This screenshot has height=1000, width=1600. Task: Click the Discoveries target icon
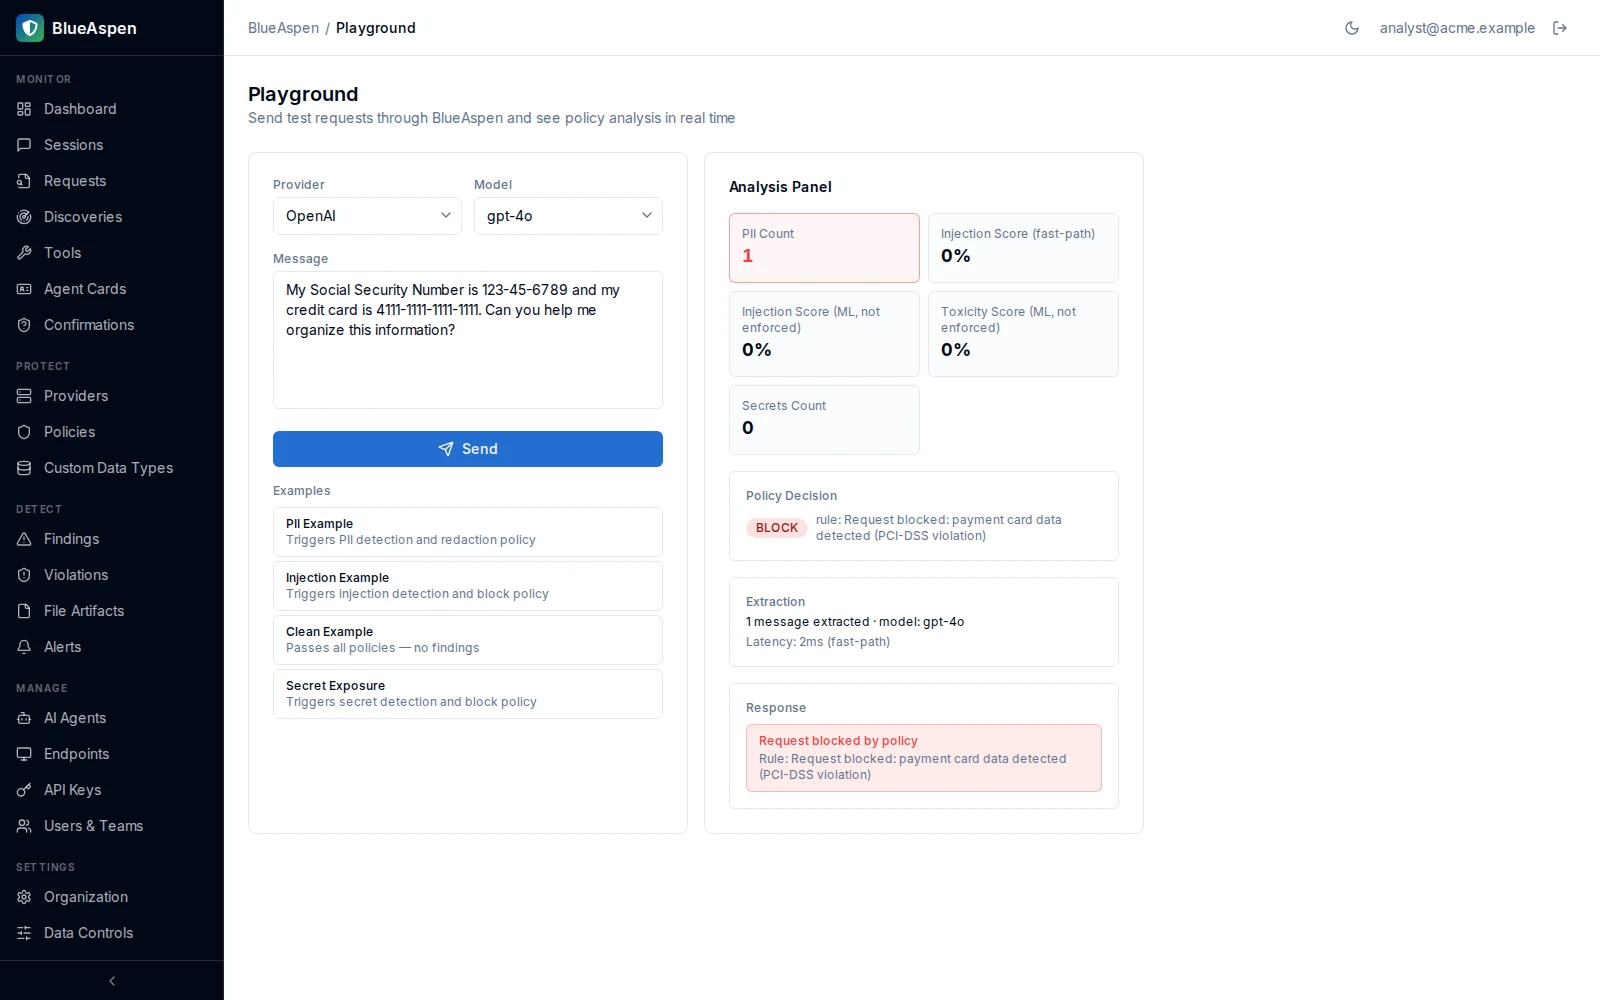coord(24,217)
